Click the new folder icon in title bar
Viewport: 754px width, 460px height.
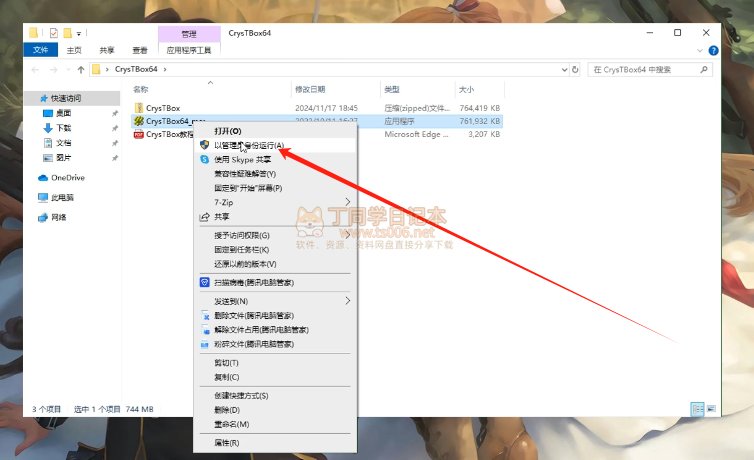[68, 33]
